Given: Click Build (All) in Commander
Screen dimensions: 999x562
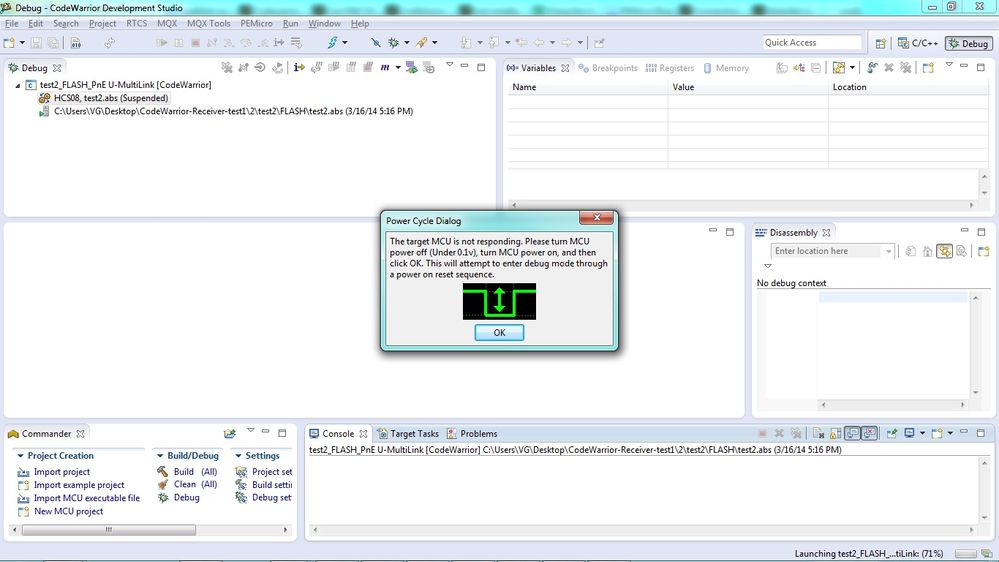Looking at the screenshot, I should pos(195,472).
